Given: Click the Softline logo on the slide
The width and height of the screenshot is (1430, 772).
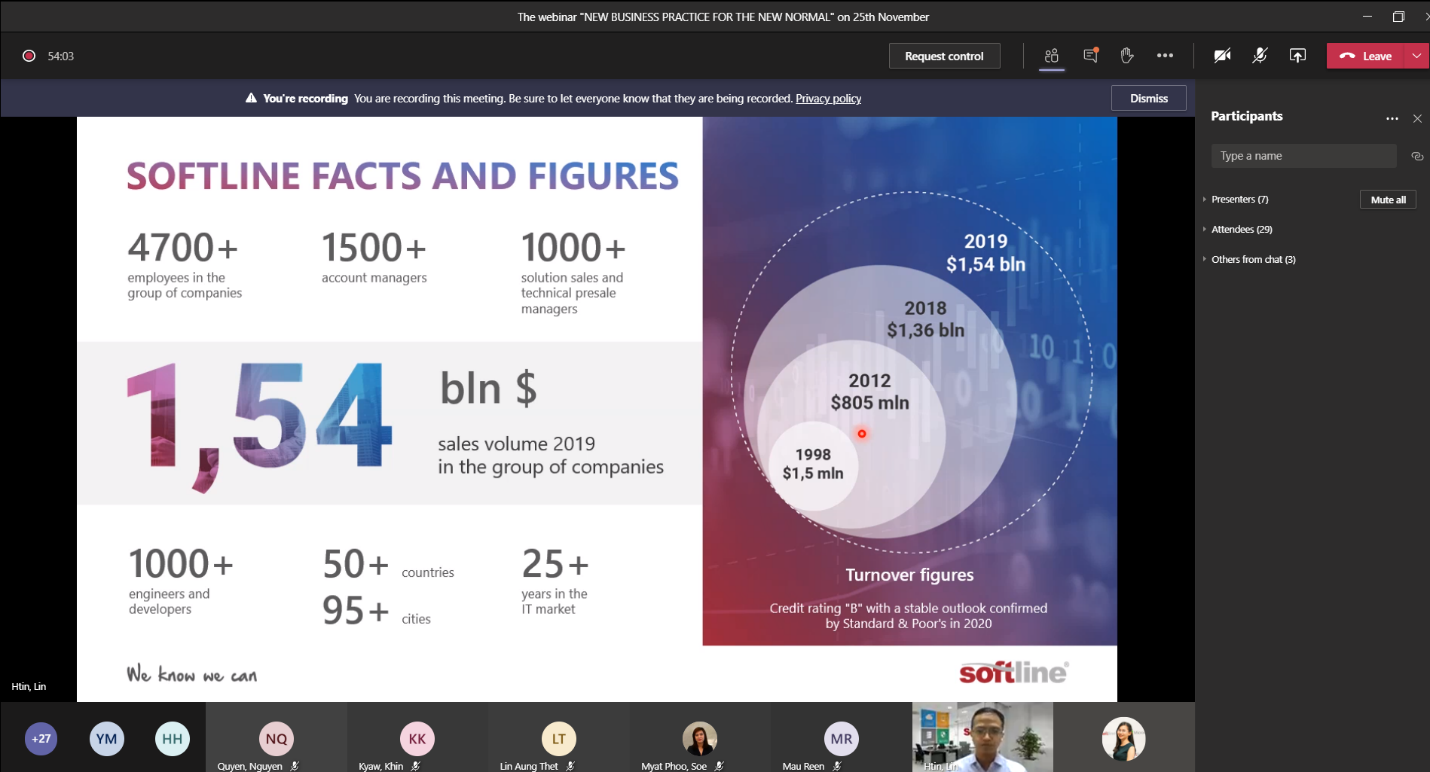Looking at the screenshot, I should click(1013, 672).
